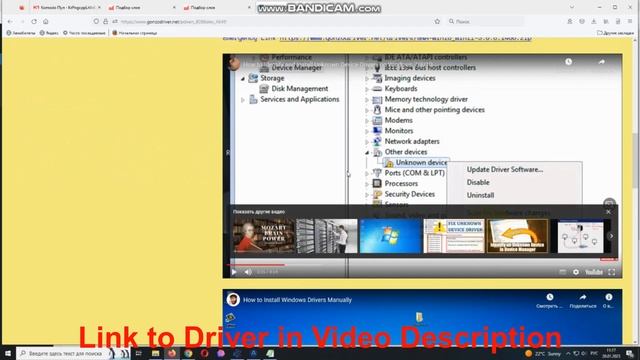
Task: Open notification center in taskbar
Action: (630, 353)
